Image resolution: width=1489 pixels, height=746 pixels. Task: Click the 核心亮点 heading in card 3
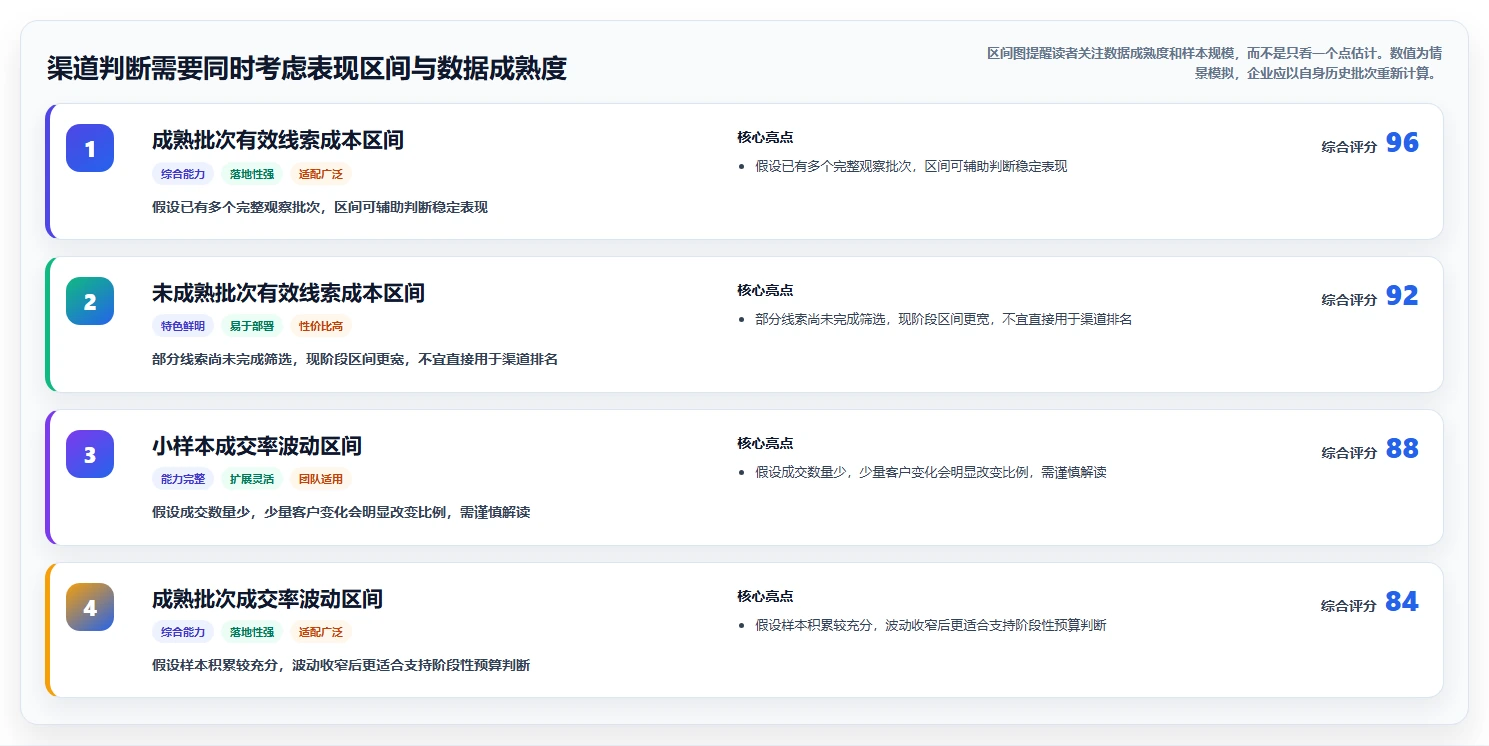tap(765, 443)
